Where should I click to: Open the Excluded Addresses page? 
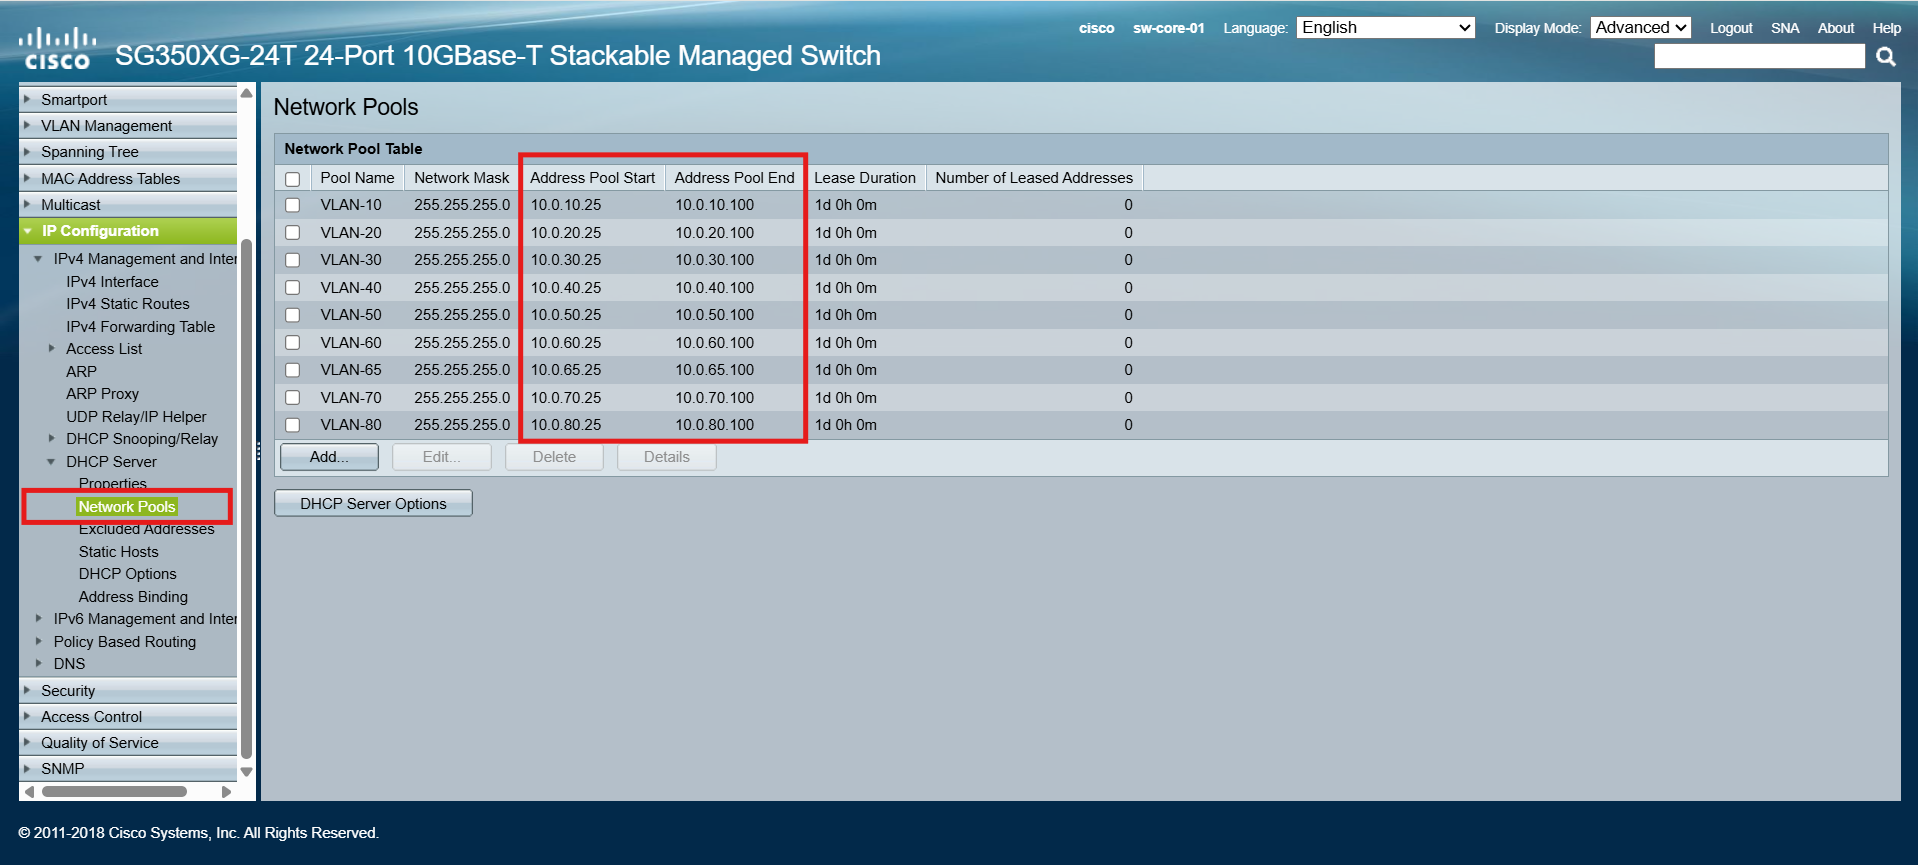coord(146,529)
